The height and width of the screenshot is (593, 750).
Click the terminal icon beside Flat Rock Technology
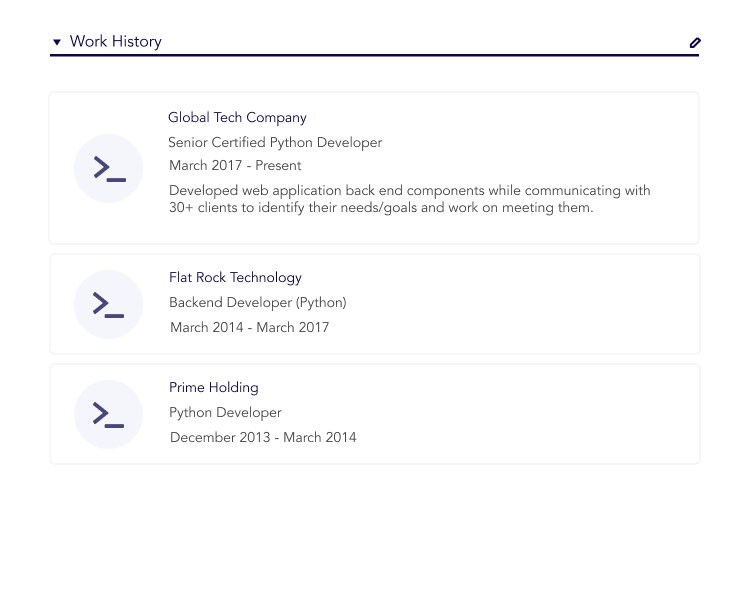click(108, 304)
